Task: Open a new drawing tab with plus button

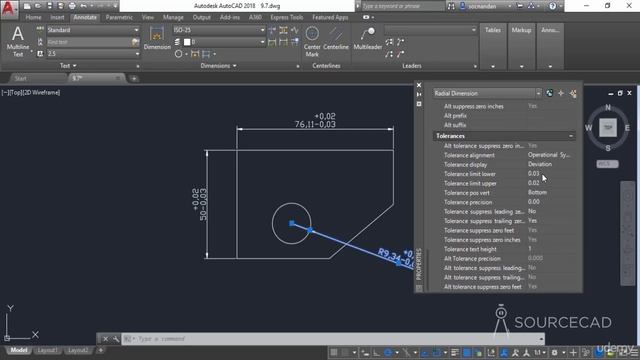Action: click(134, 78)
